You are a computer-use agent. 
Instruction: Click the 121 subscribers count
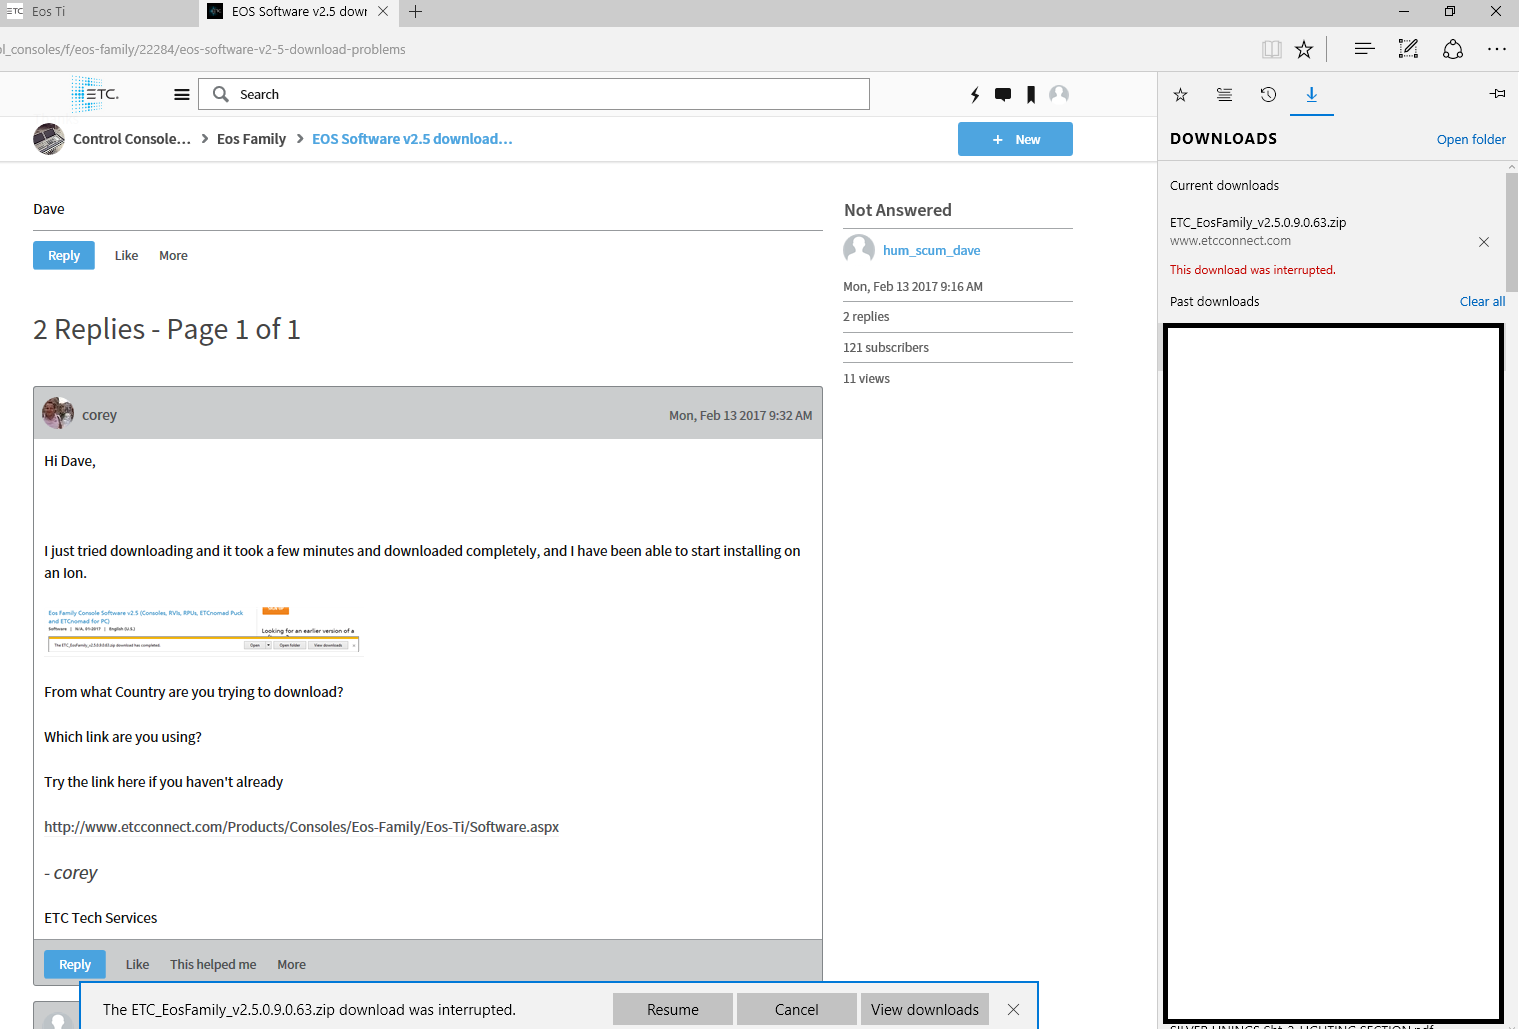pos(886,347)
